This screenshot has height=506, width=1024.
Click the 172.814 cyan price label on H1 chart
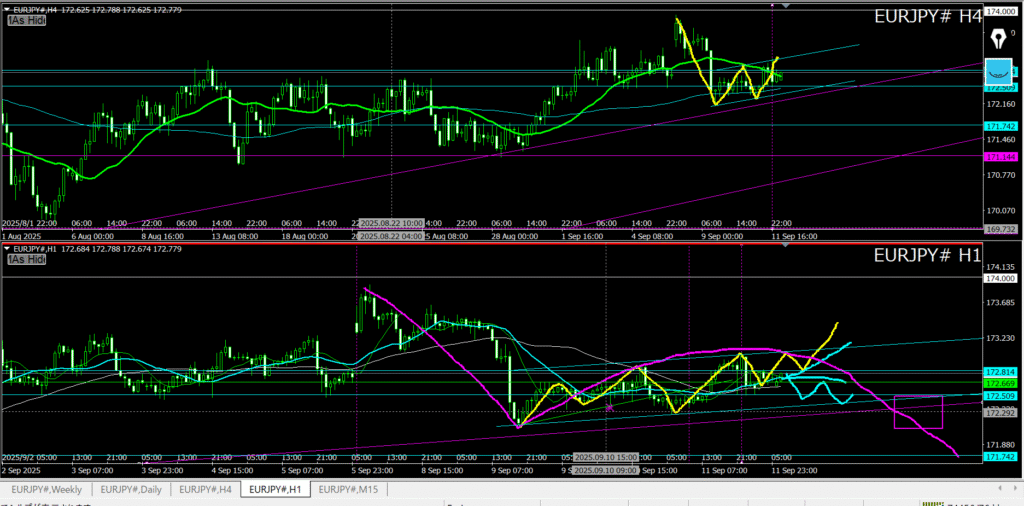(999, 372)
